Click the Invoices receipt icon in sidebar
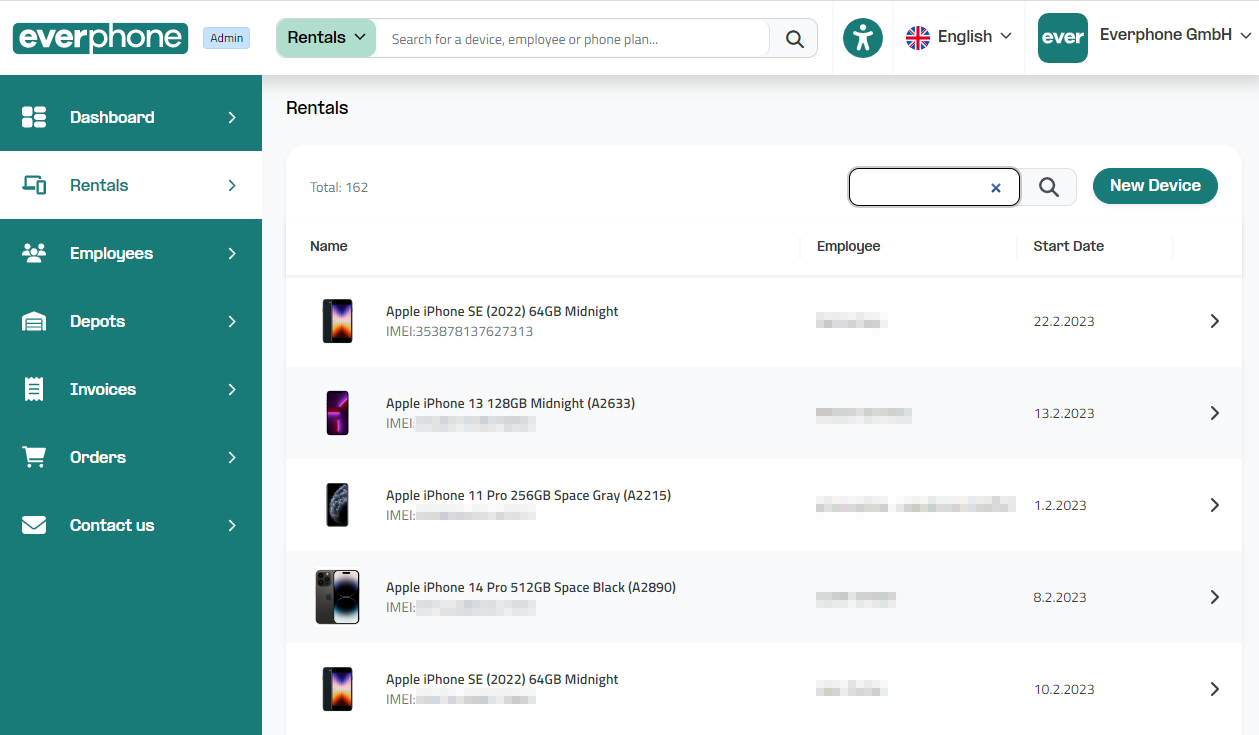1259x735 pixels. click(34, 389)
